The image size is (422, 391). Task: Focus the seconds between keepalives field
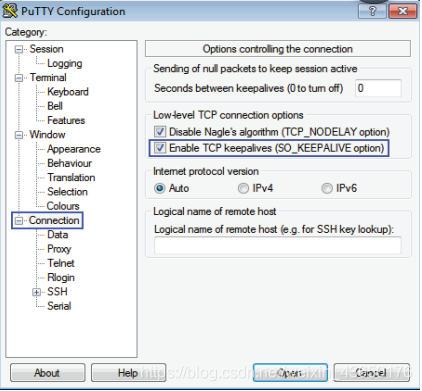(378, 88)
